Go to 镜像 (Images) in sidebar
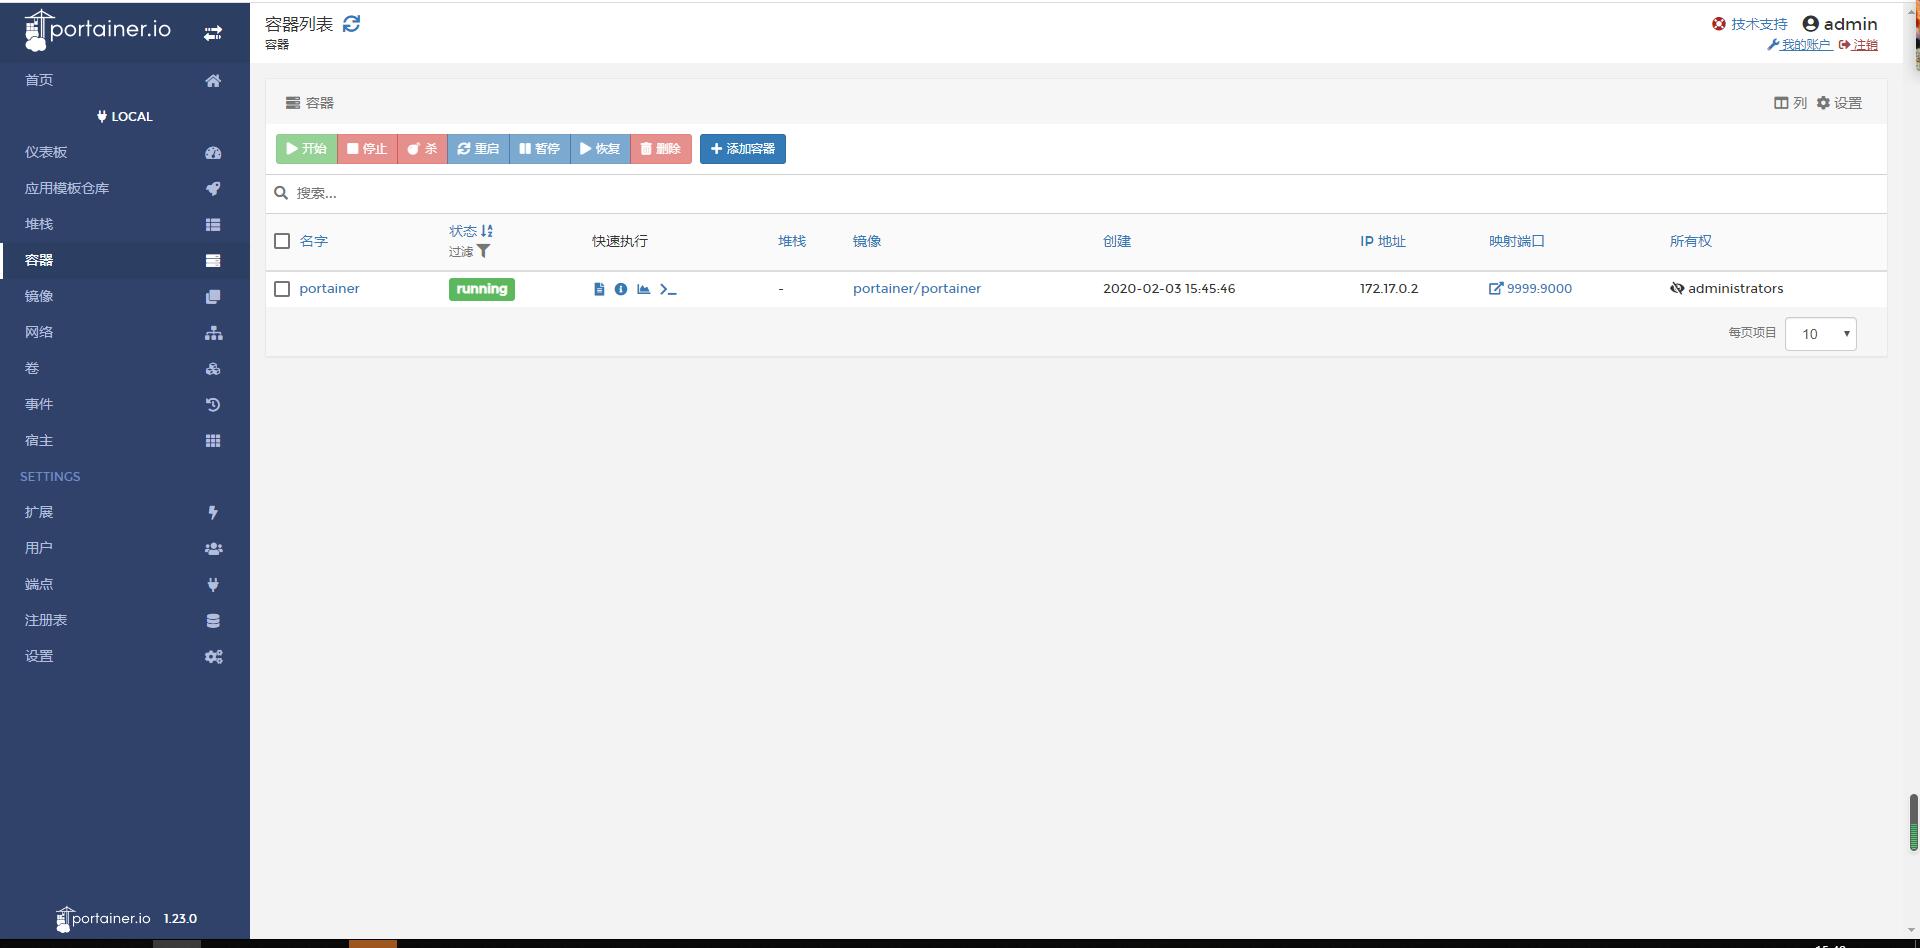 click(40, 296)
